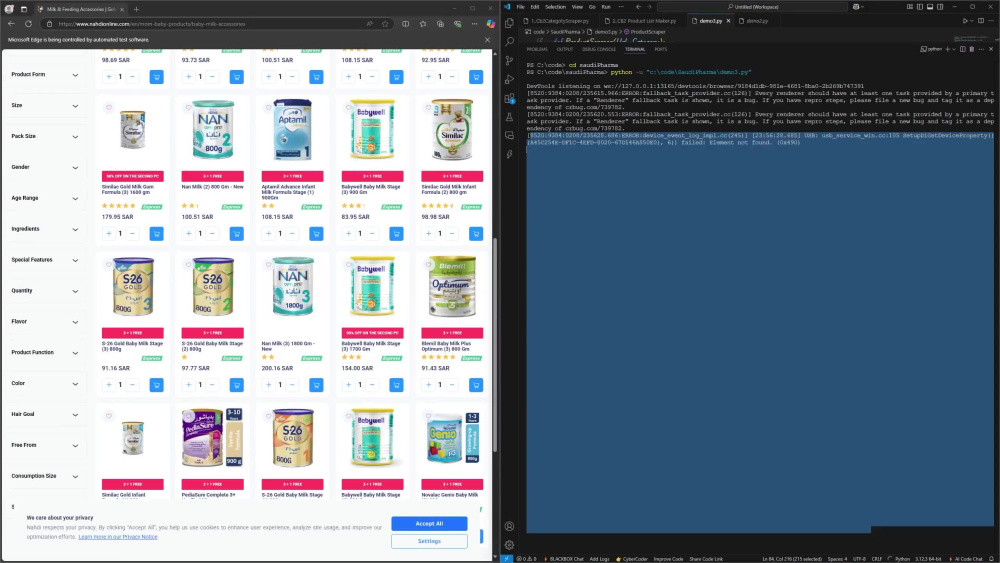Add S-26 Gold Stage 3 (91.16 SAR) to cart
Screen dimensions: 1000x563
[x=156, y=385]
